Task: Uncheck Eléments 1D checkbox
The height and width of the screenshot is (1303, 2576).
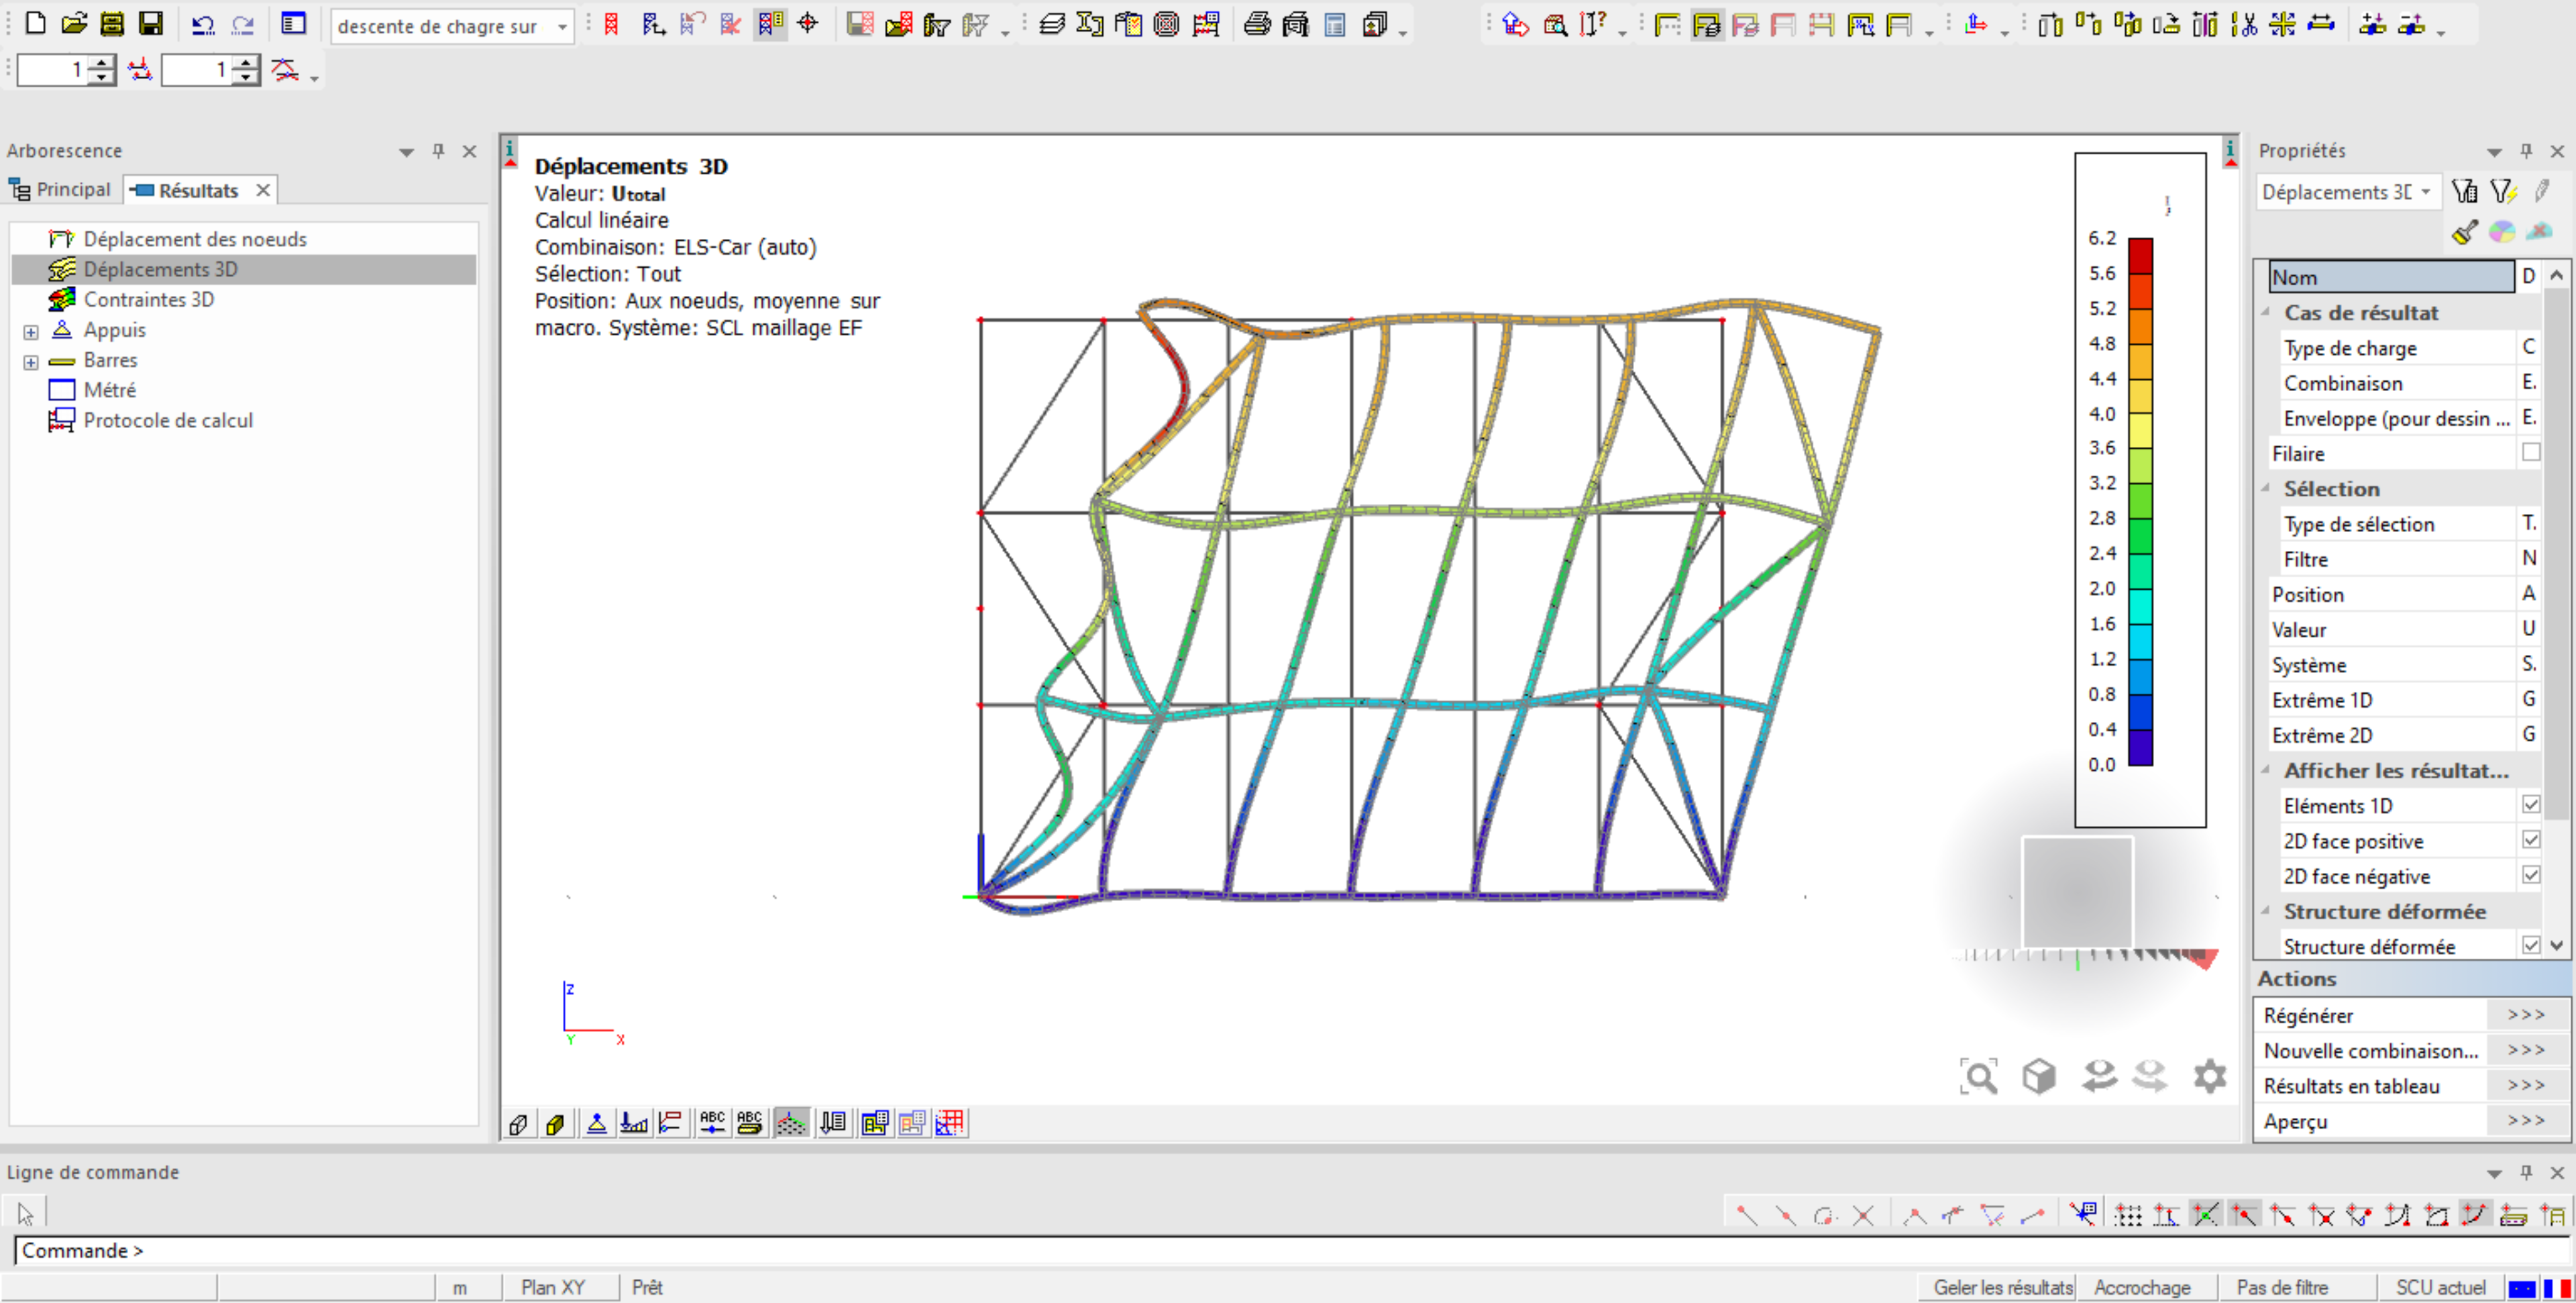Action: [2531, 804]
